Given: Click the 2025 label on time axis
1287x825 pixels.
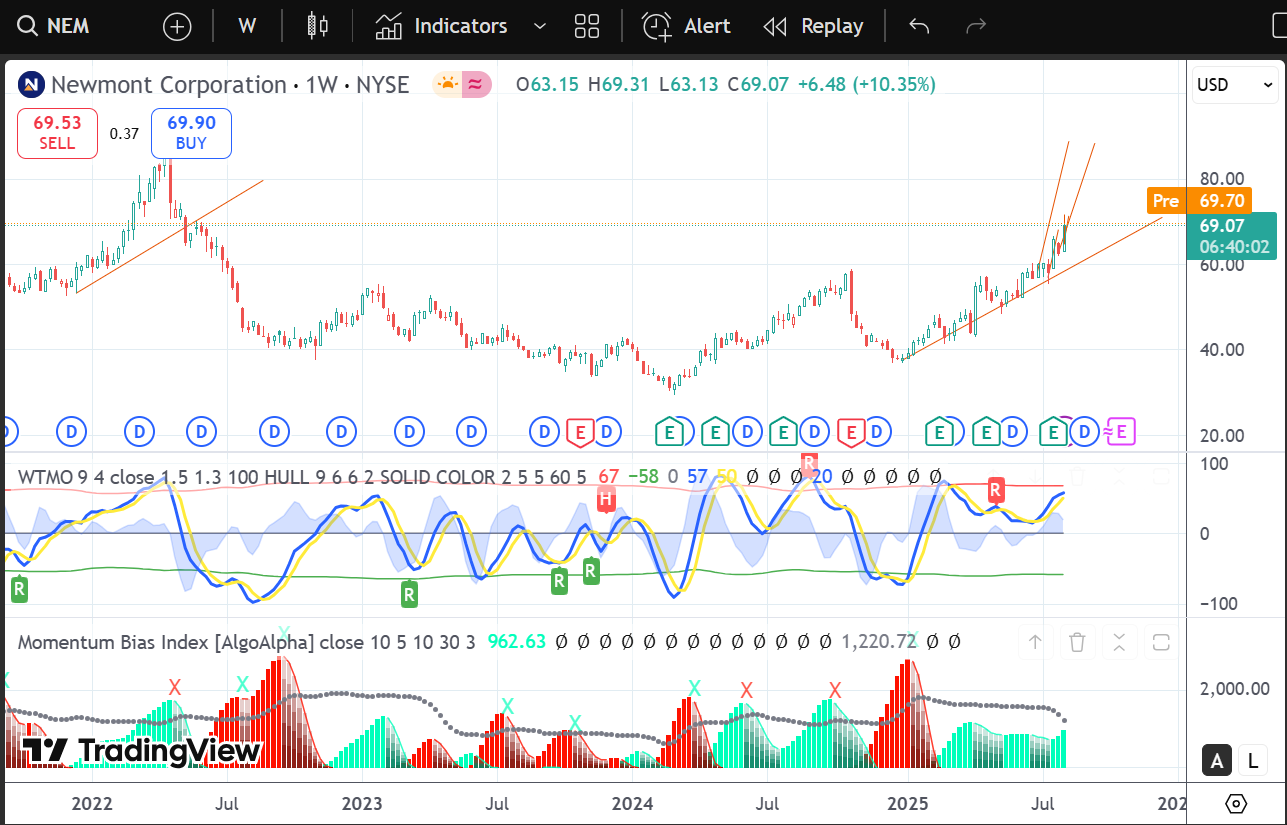Looking at the screenshot, I should coord(909,803).
